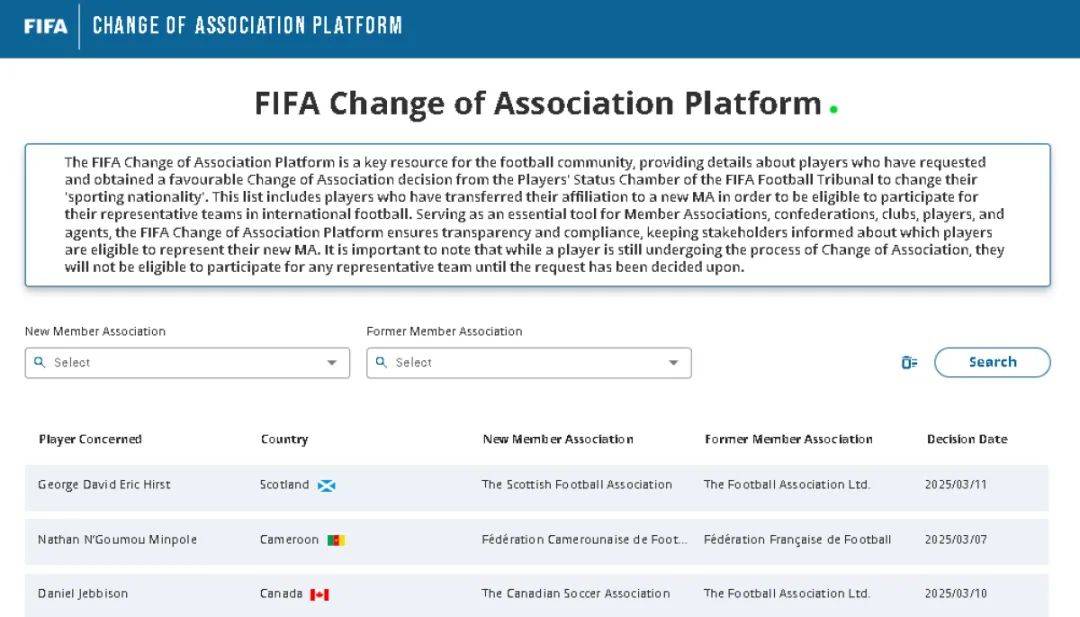This screenshot has height=617, width=1080.
Task: Expand the New Member Association dropdown arrow
Action: click(x=332, y=363)
